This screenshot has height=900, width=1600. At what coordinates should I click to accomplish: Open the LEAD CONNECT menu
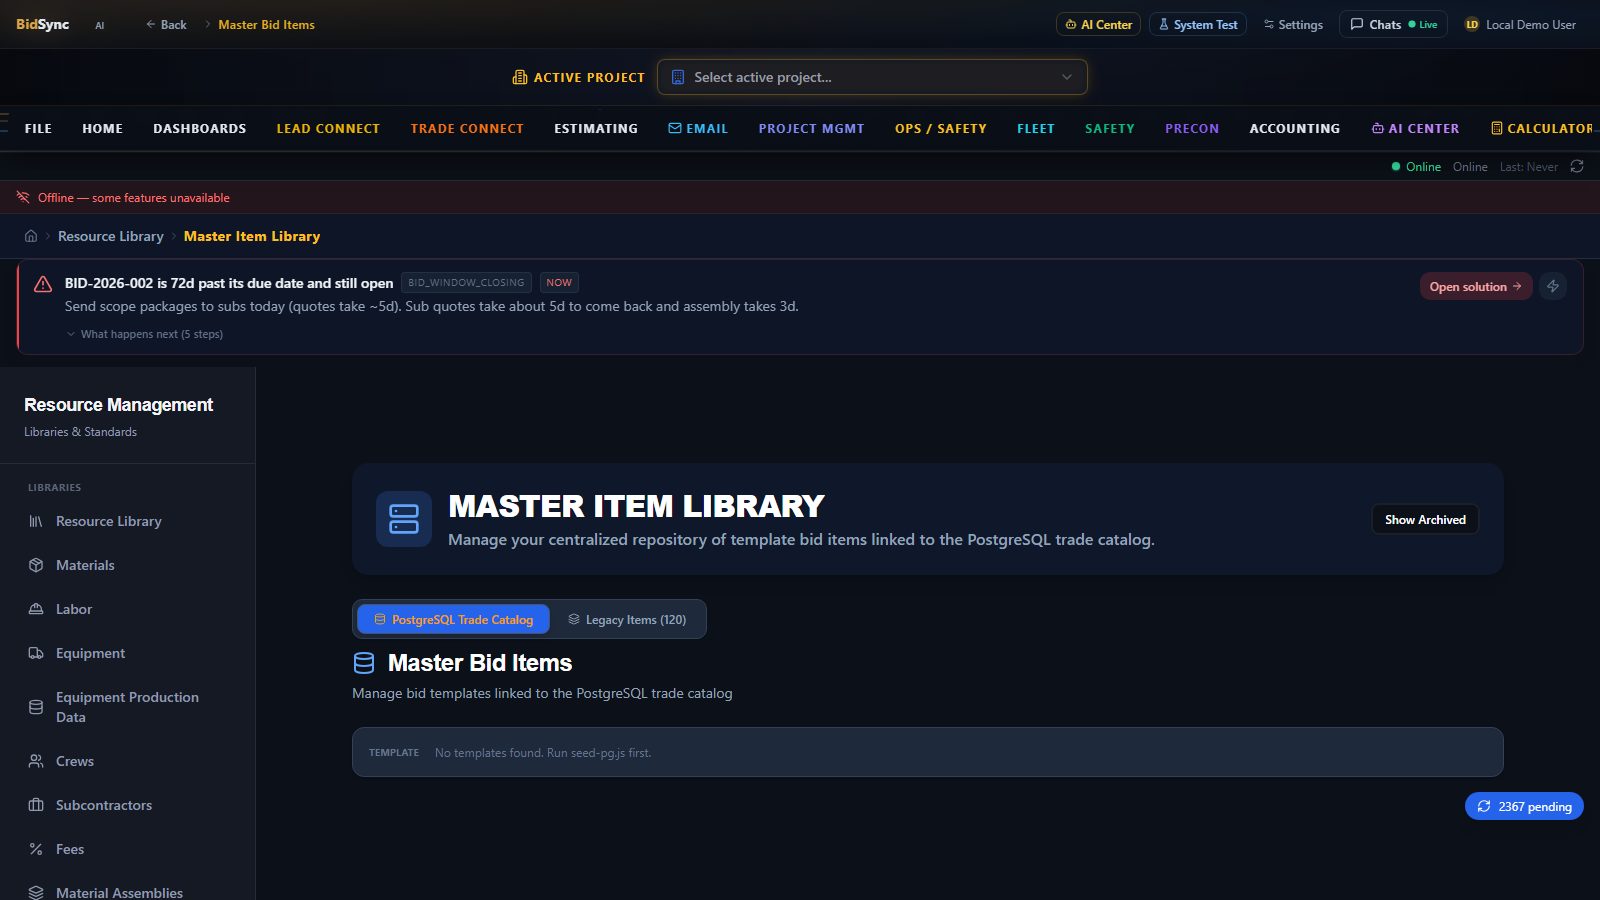pos(328,128)
